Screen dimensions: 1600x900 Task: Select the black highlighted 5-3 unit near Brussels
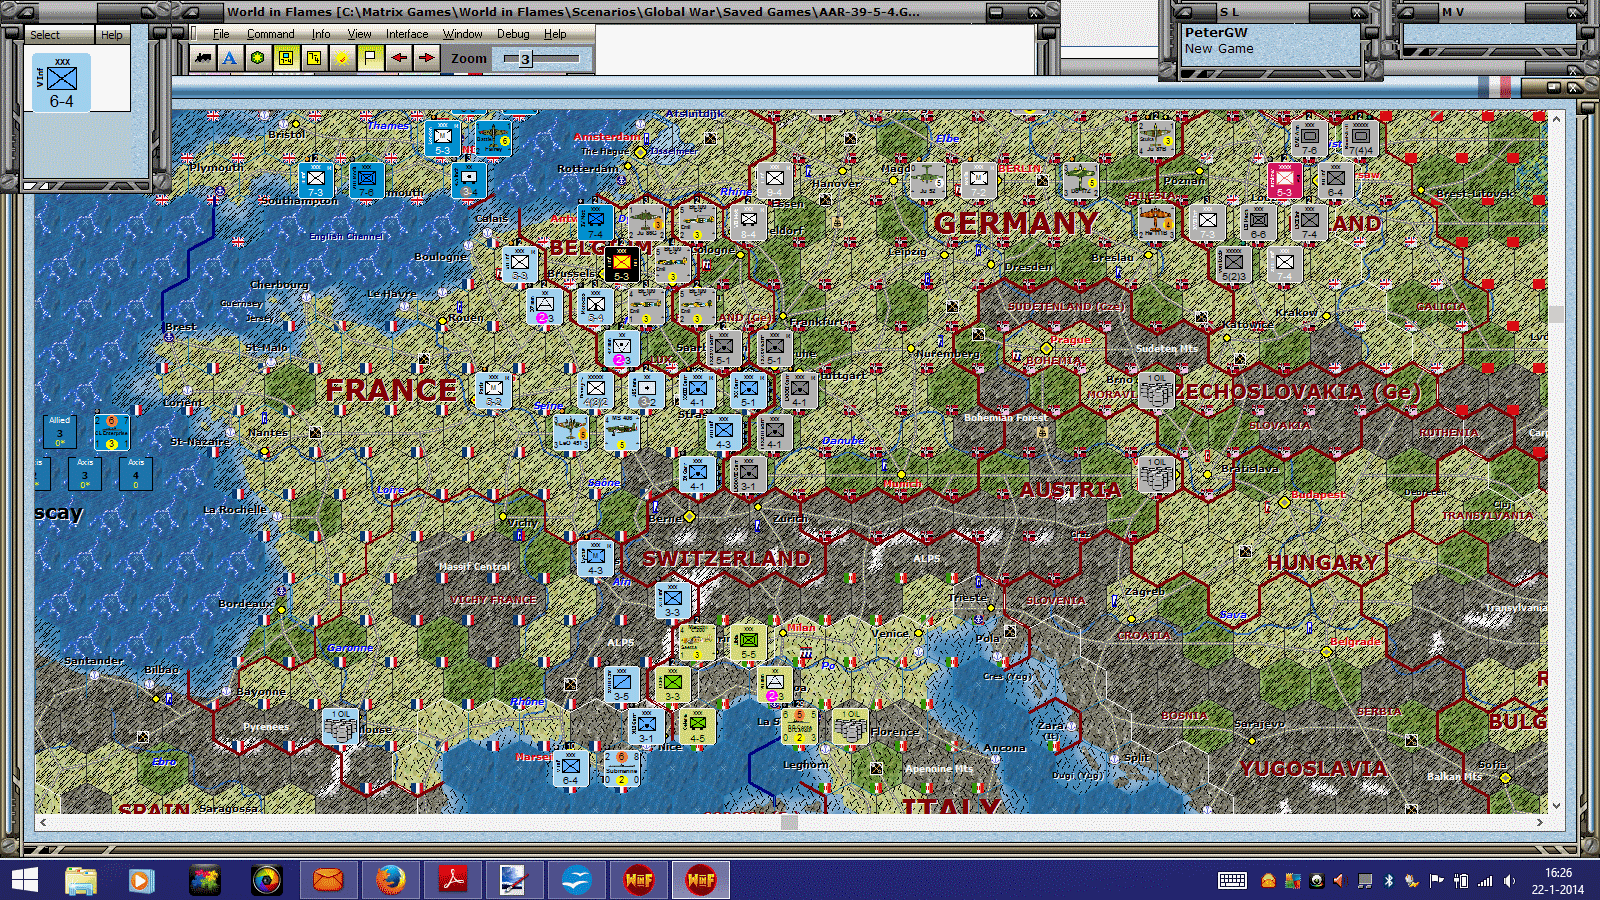pos(622,264)
